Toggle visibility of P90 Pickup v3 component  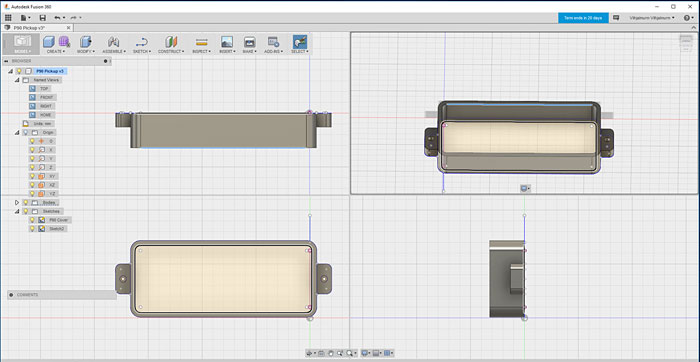pos(19,71)
